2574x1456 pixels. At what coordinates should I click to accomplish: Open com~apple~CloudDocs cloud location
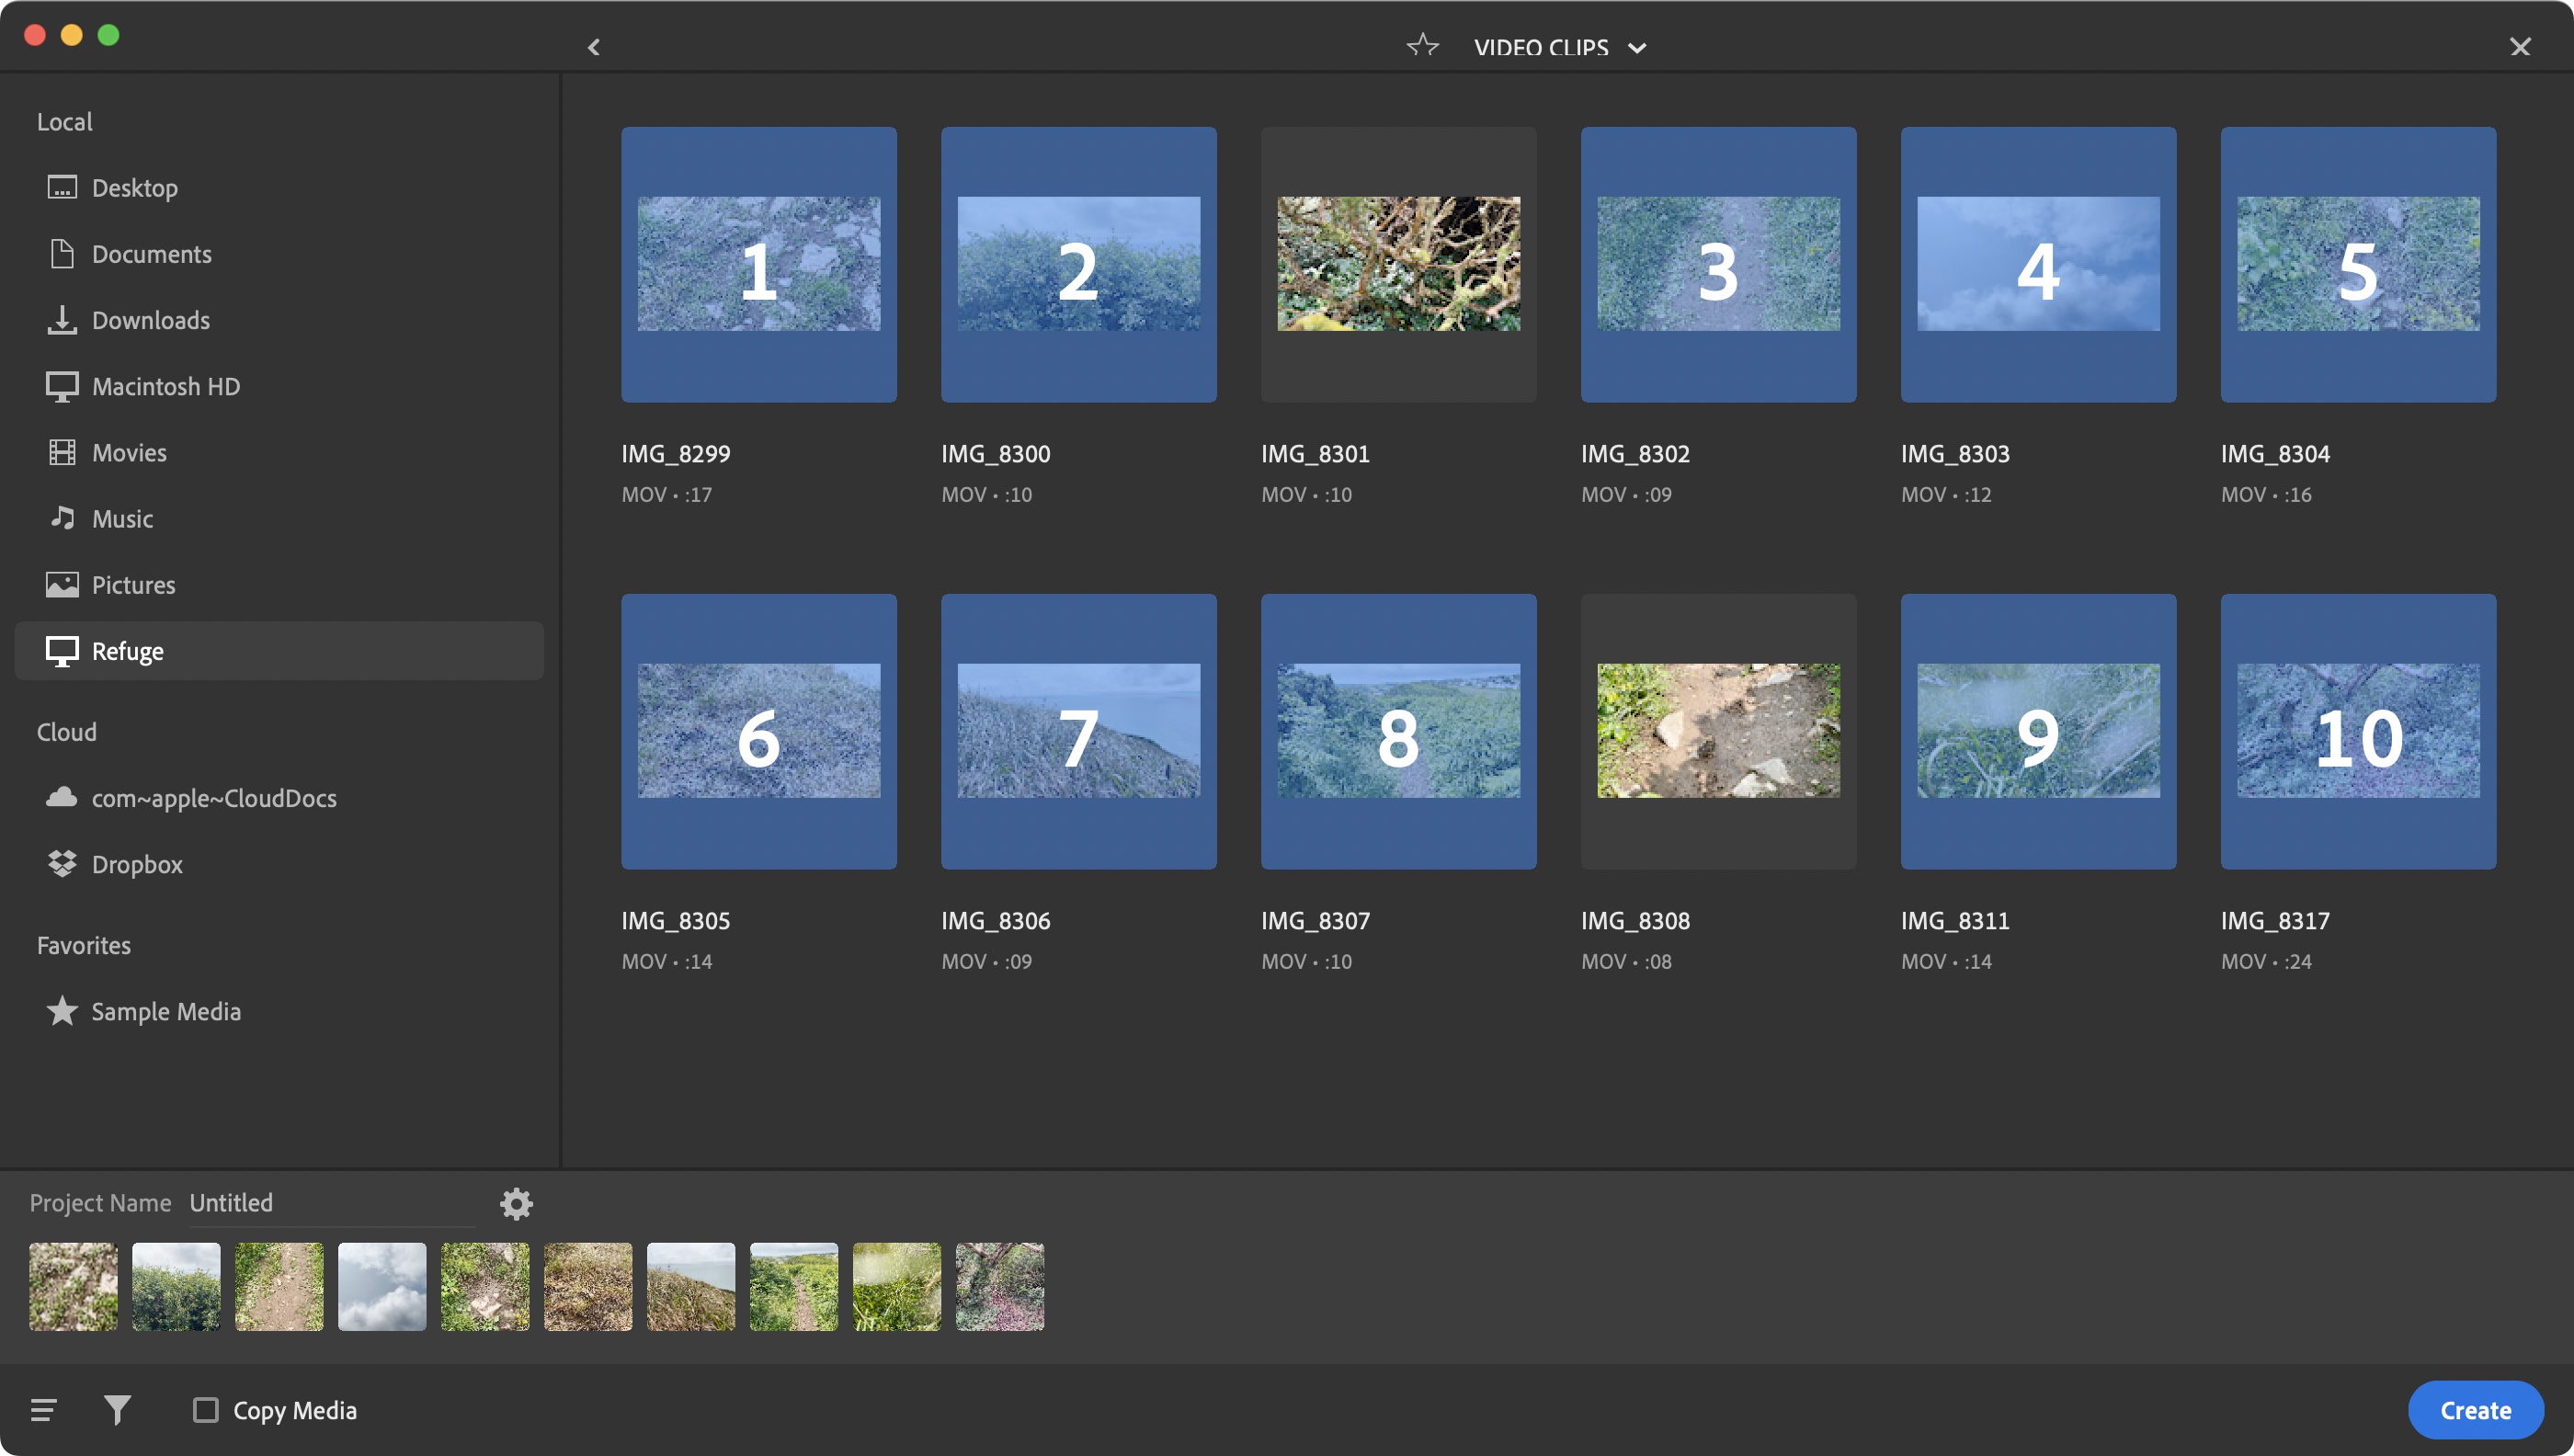279,798
